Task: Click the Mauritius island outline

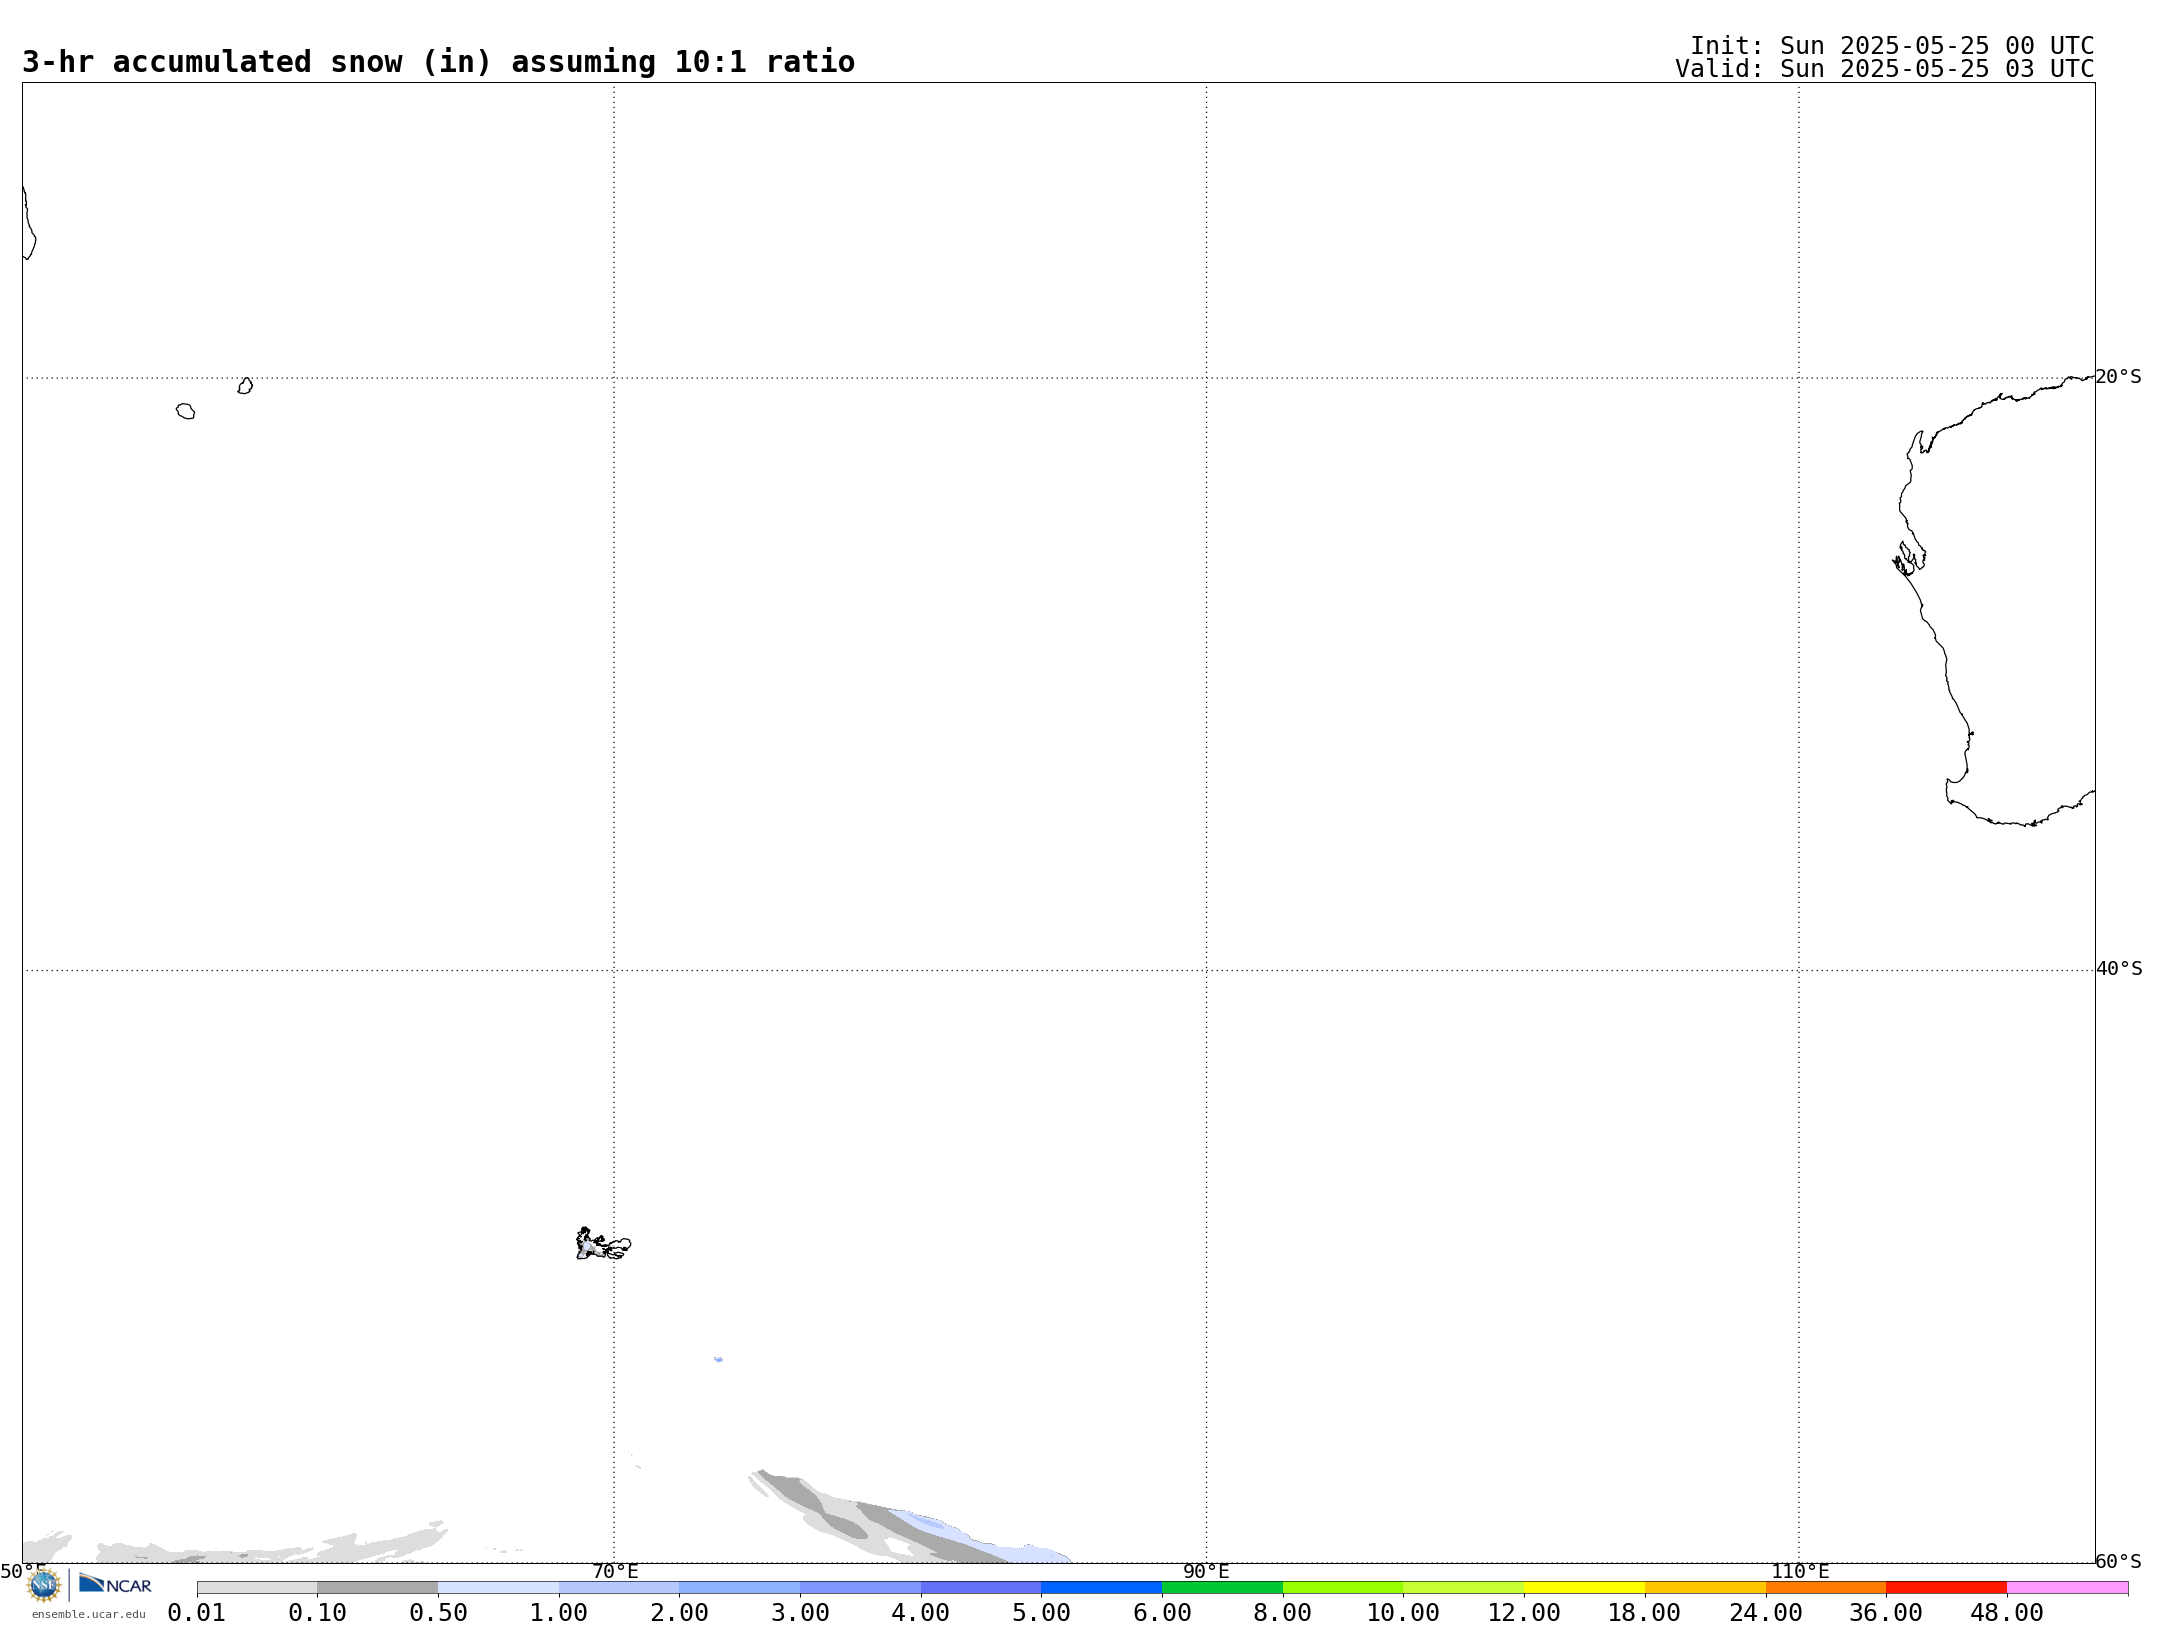Action: (x=245, y=386)
